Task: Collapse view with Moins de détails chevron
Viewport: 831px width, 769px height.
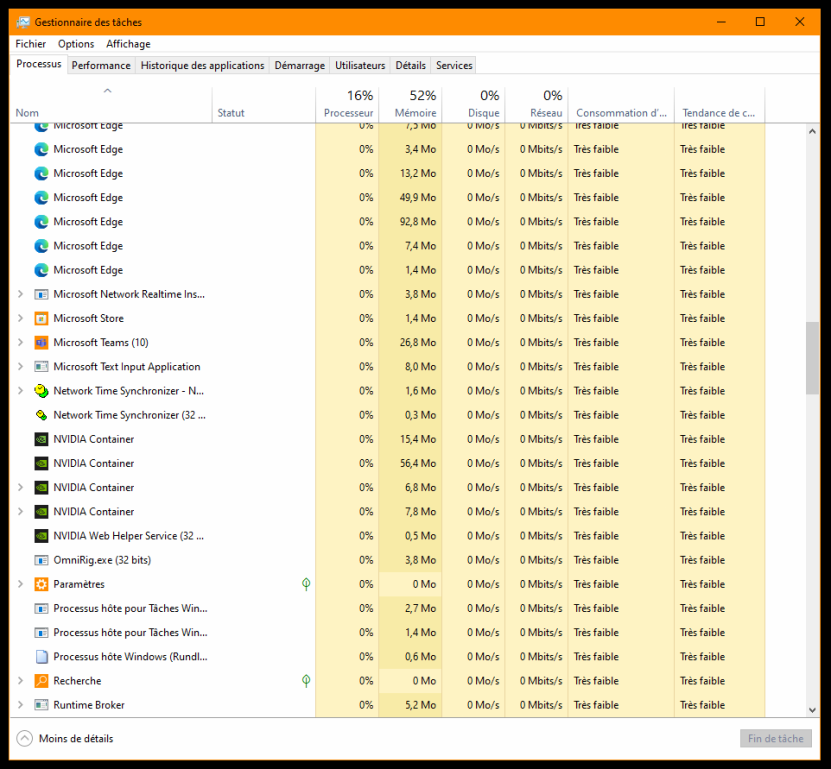Action: [25, 739]
